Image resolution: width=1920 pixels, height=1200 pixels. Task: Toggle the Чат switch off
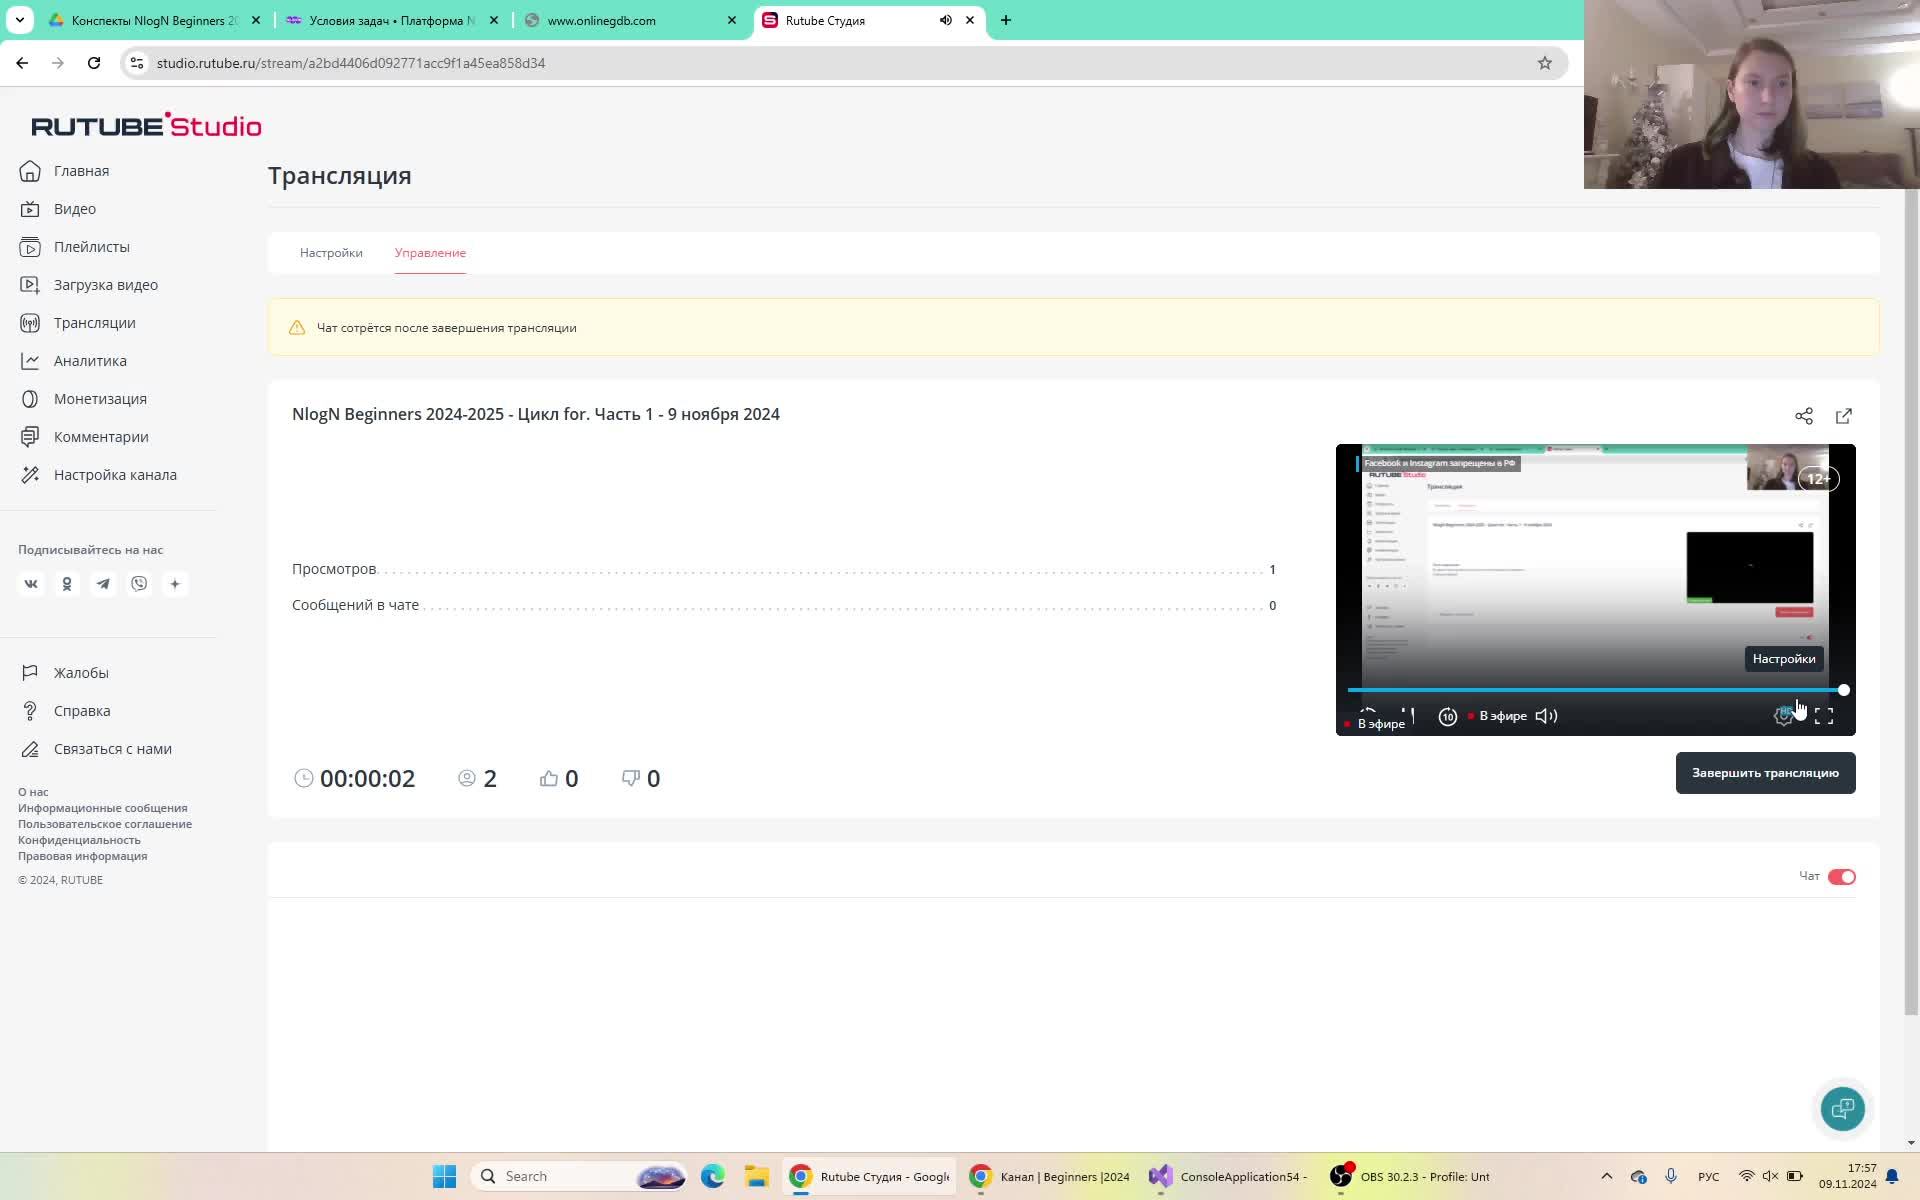[x=1841, y=877]
